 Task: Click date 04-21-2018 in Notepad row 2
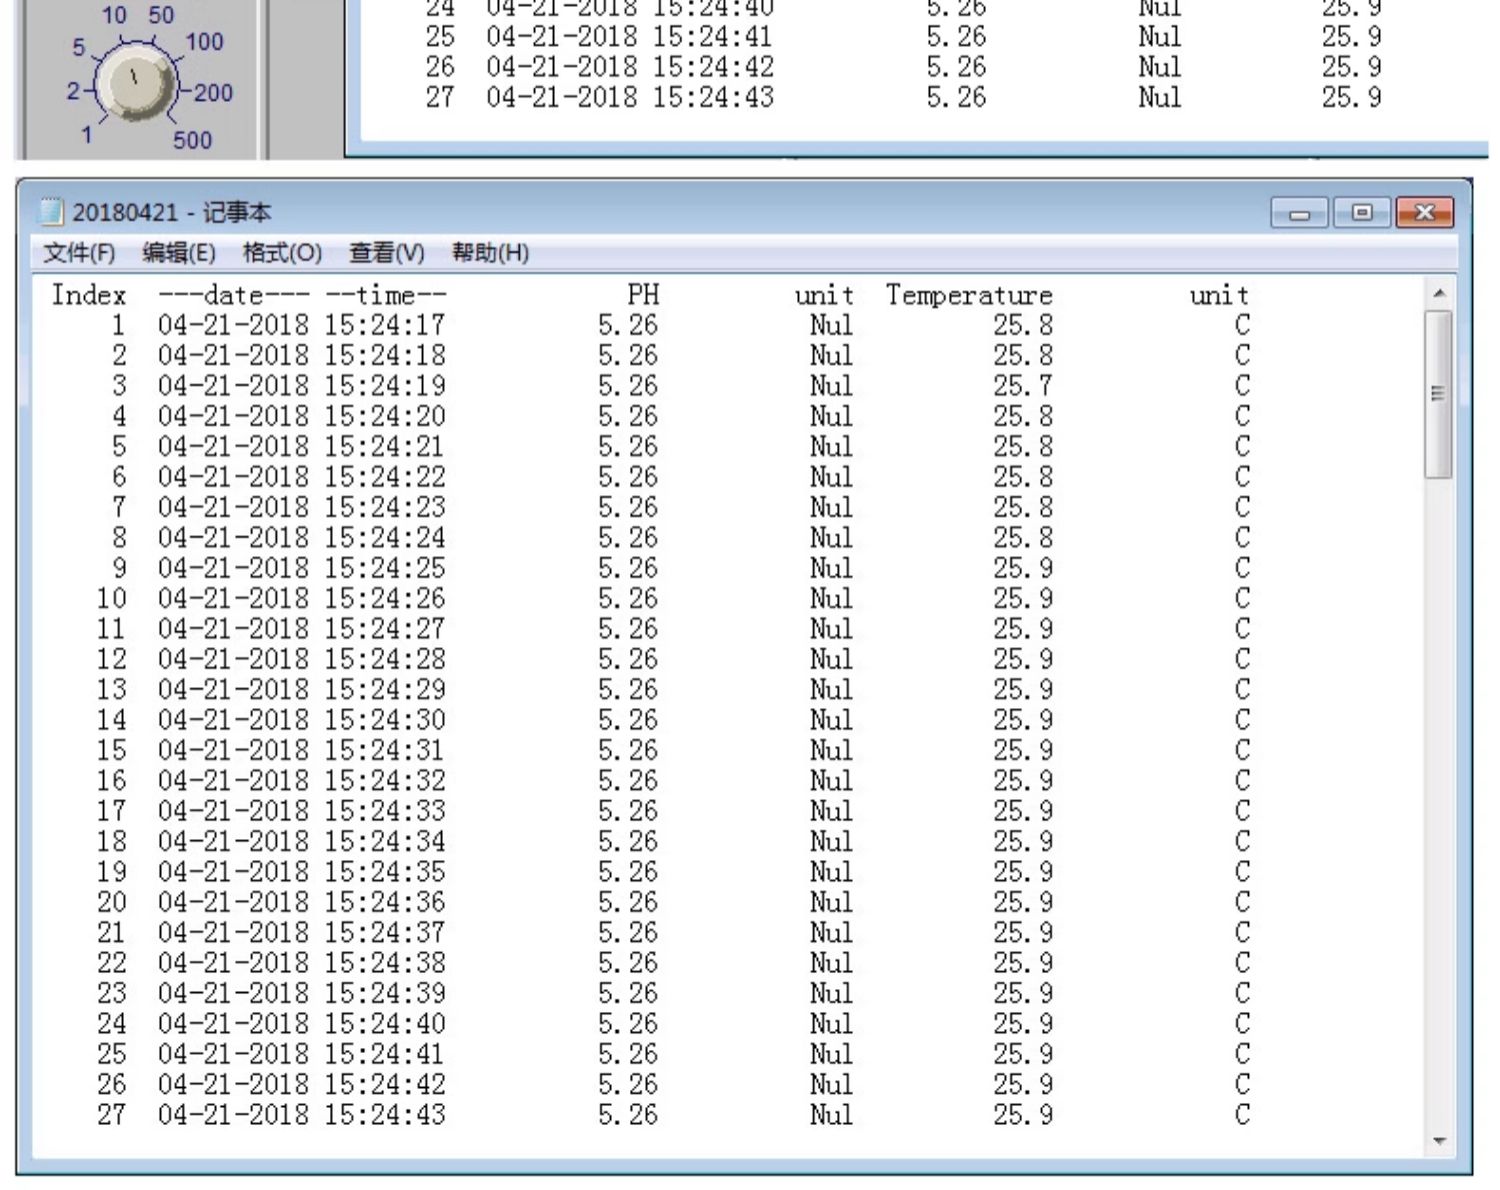point(234,356)
